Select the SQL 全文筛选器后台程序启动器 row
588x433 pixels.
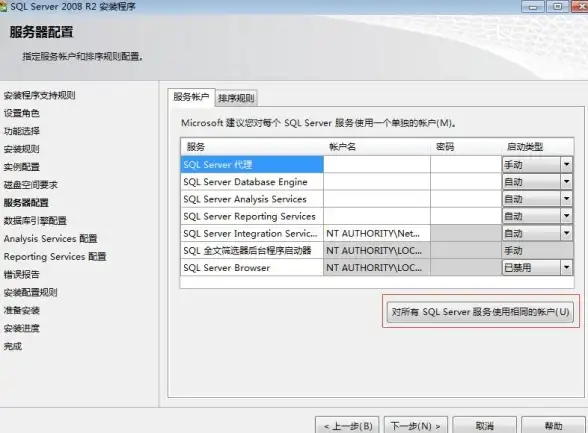click(252, 250)
